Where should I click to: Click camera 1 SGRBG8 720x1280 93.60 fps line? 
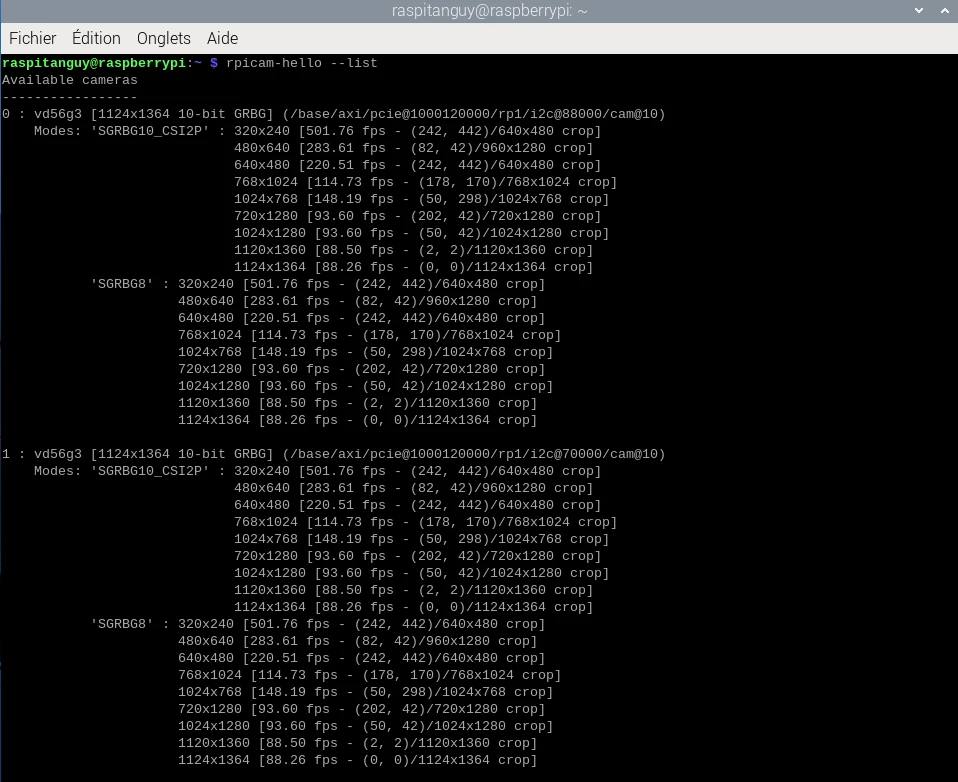click(362, 709)
